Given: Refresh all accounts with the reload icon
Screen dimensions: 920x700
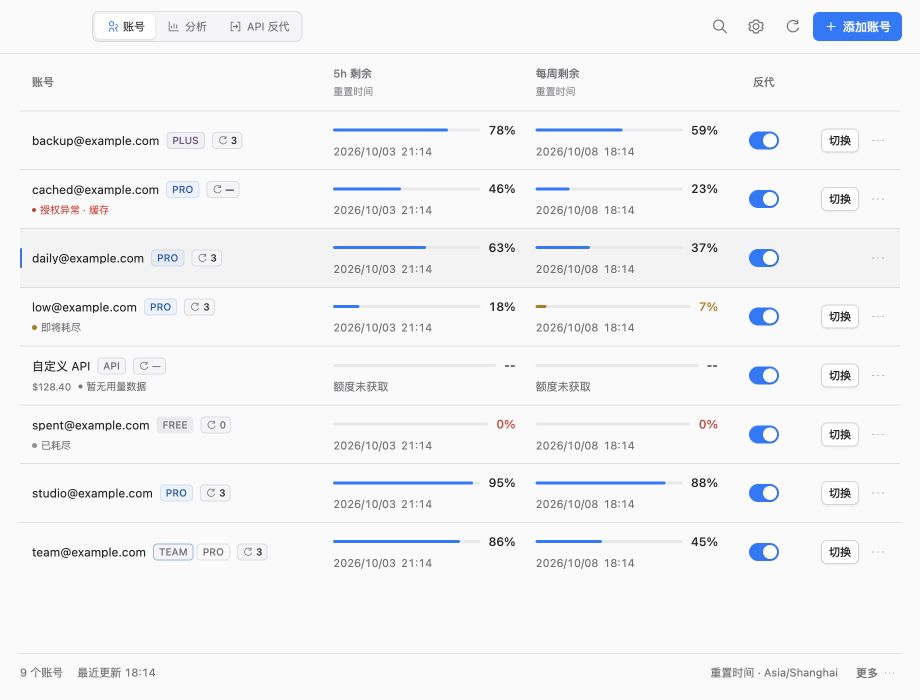Looking at the screenshot, I should pyautogui.click(x=793, y=26).
